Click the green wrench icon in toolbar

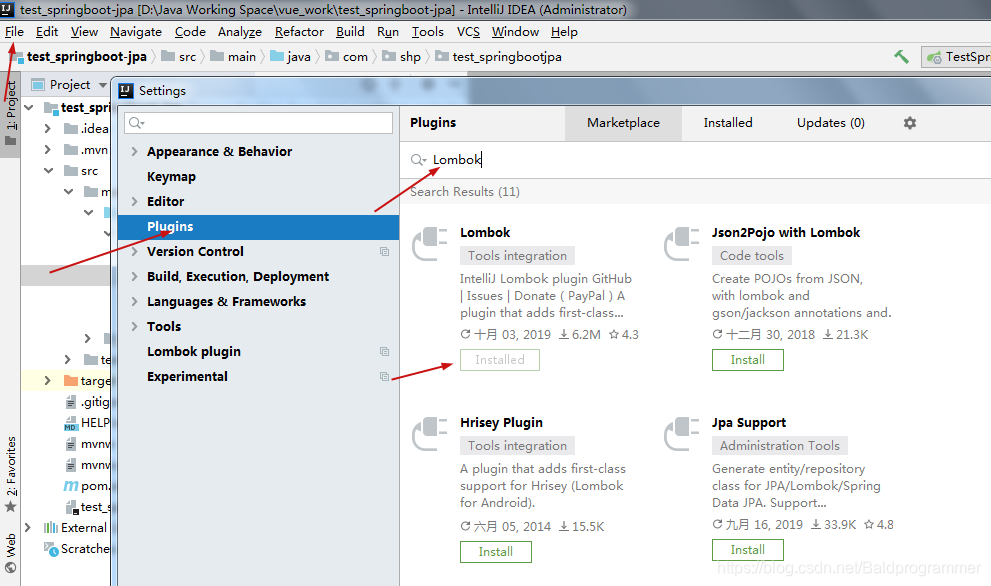coord(900,56)
